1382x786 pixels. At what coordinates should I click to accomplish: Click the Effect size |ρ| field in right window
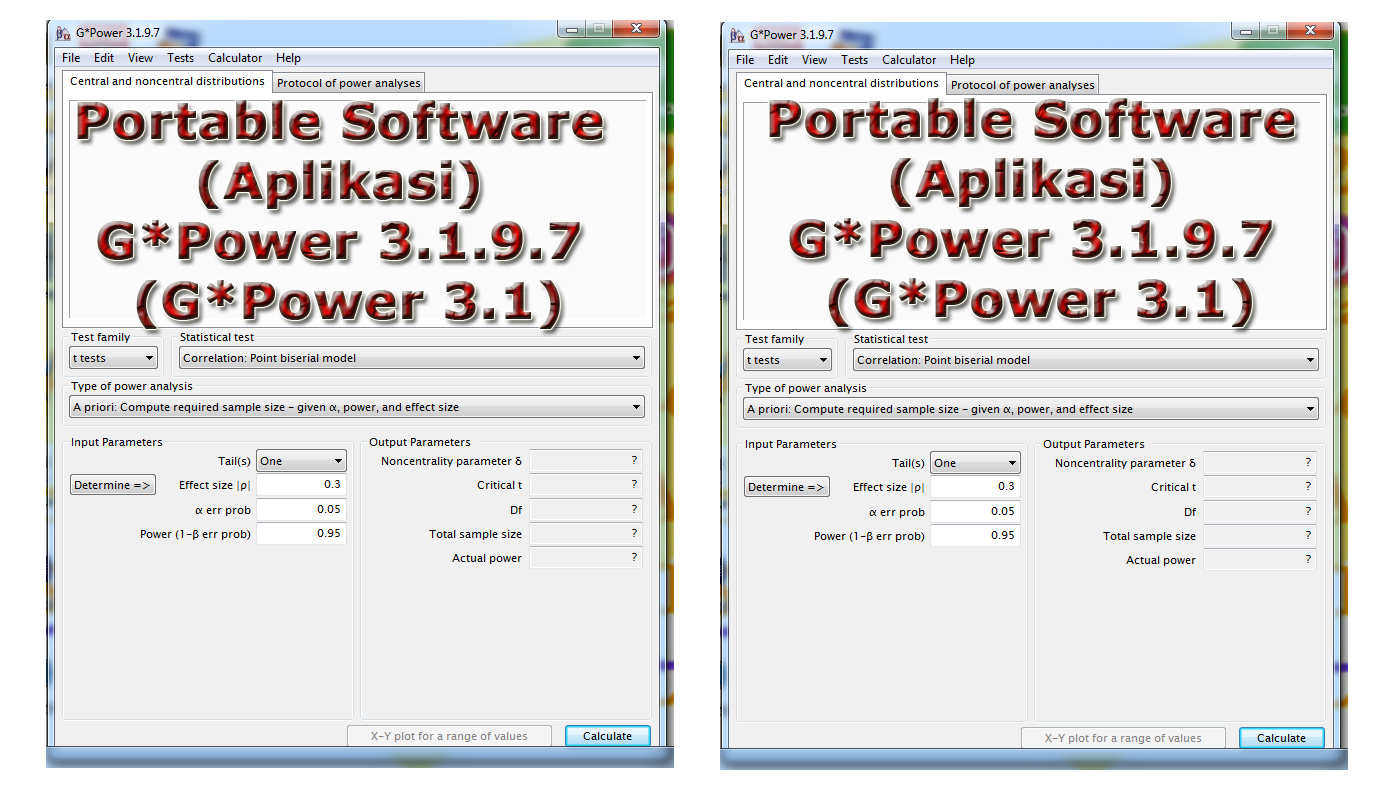point(975,487)
